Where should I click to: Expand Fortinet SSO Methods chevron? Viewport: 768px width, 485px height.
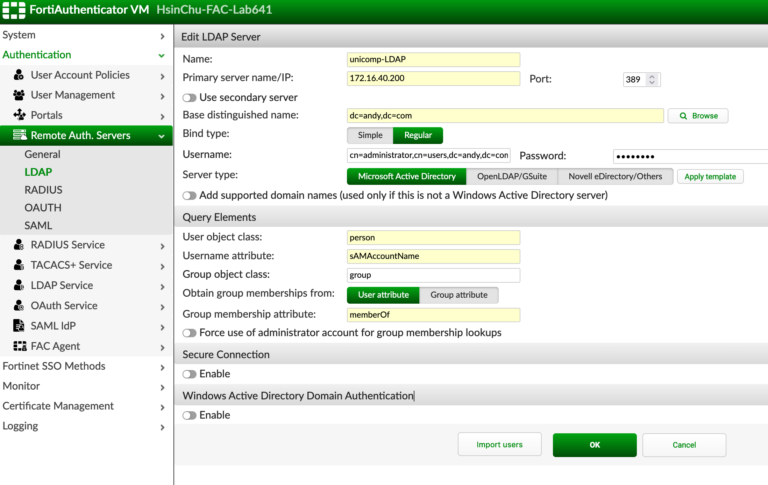point(162,367)
